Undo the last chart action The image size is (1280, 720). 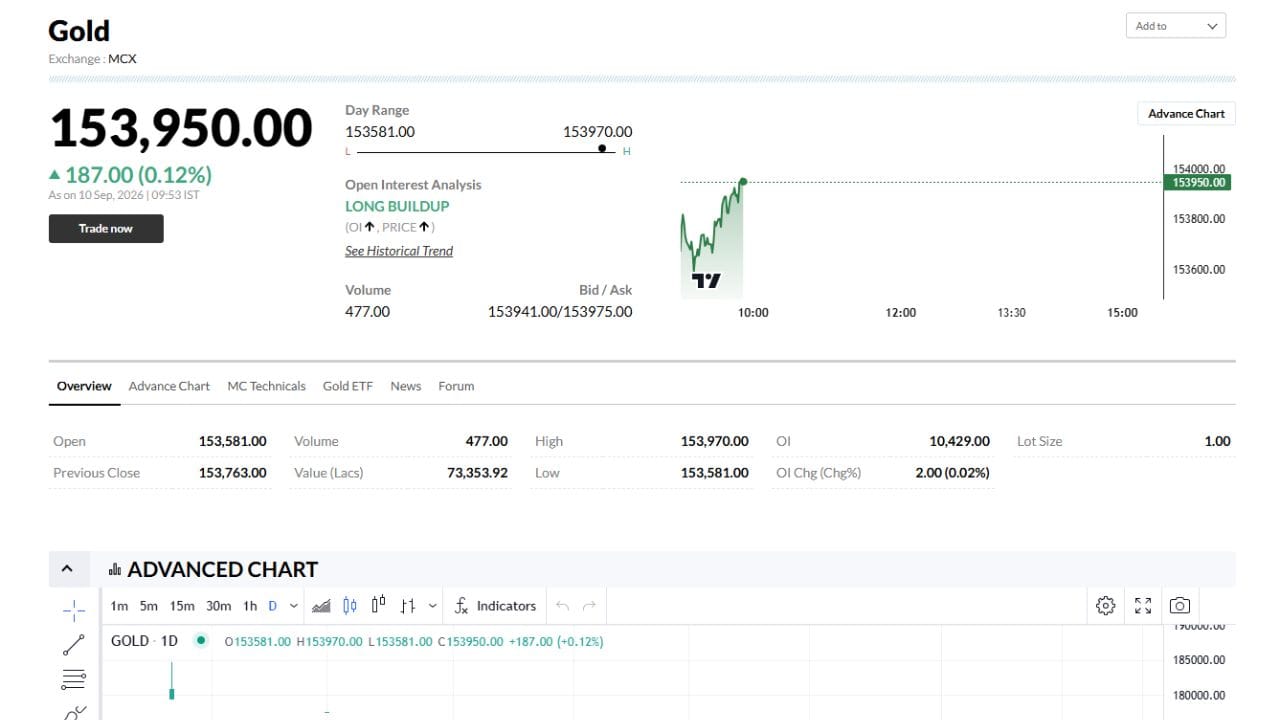pyautogui.click(x=562, y=606)
